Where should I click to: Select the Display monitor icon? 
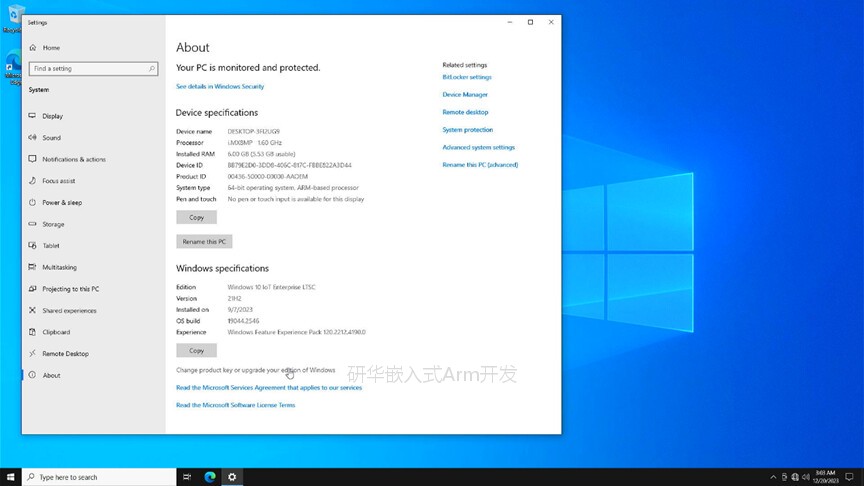(32, 116)
